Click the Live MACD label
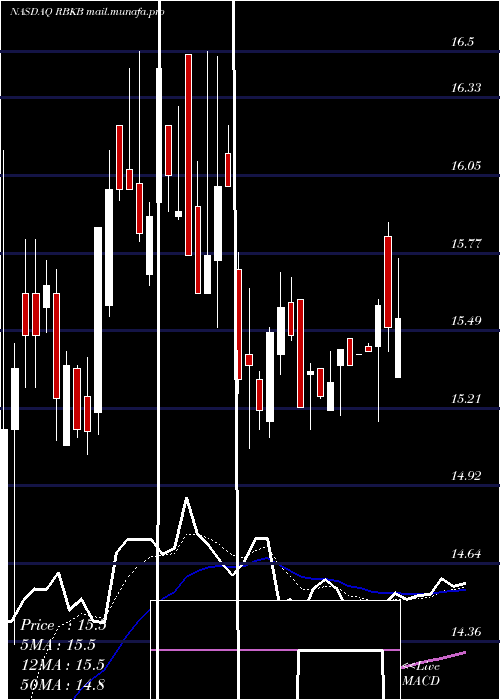The image size is (500, 700). (421, 674)
